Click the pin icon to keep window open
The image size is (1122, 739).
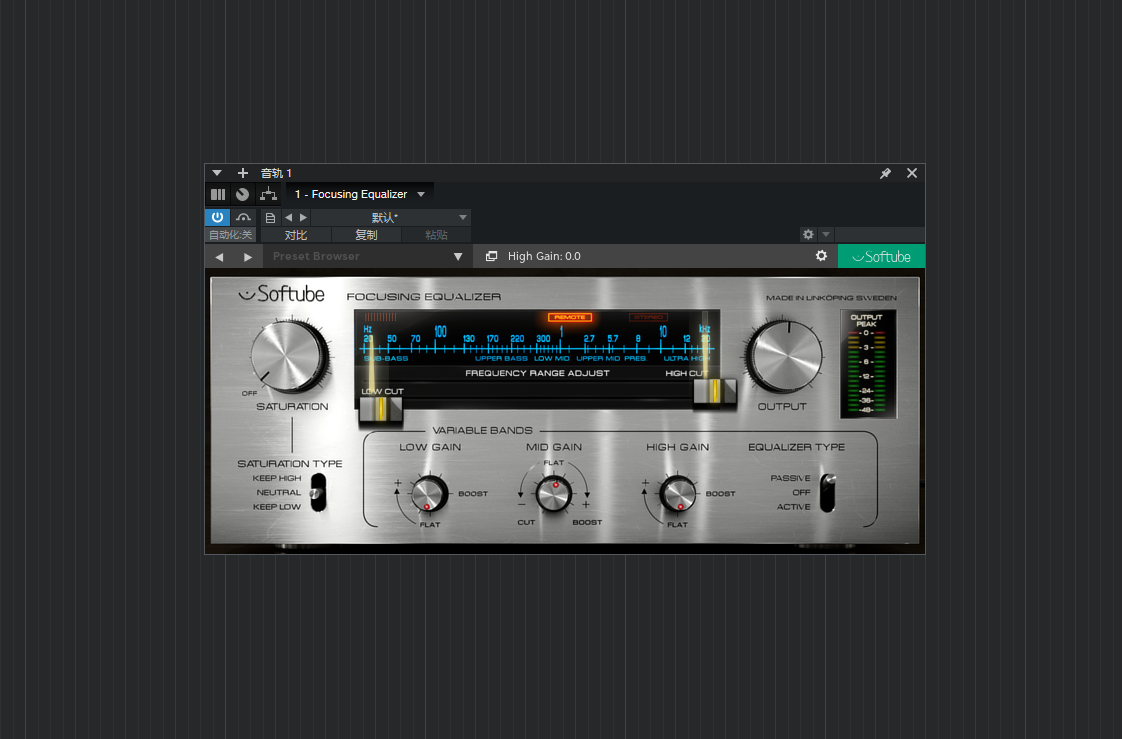click(885, 172)
